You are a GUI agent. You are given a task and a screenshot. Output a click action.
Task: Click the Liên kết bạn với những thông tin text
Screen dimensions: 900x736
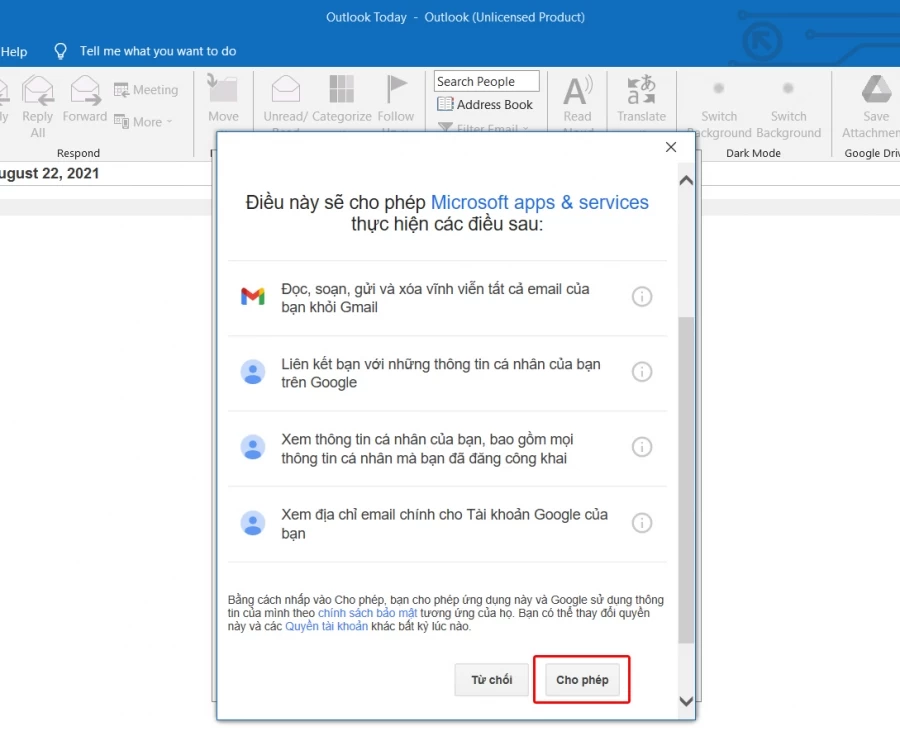[x=441, y=373]
